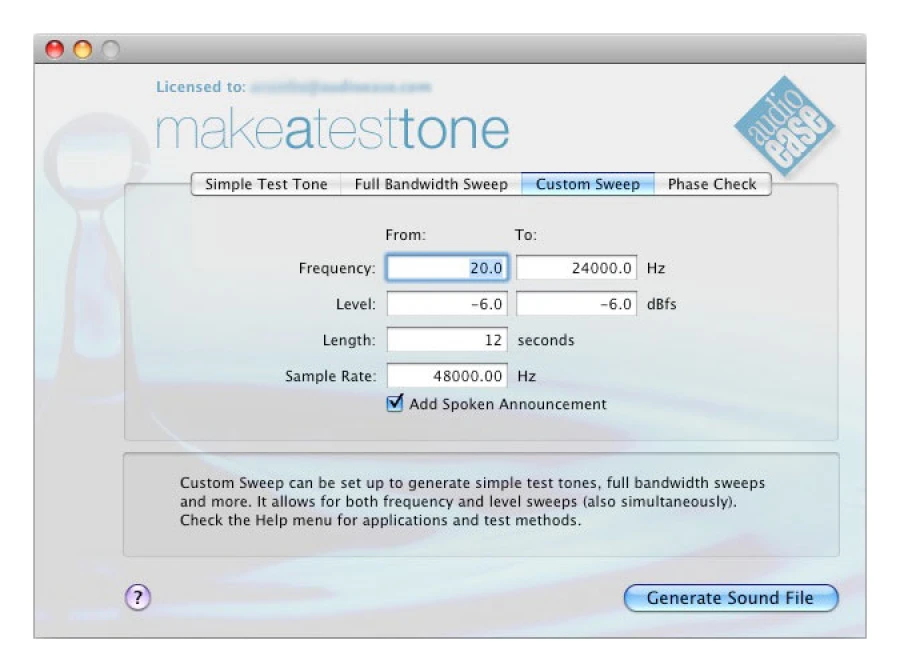
Task: Select the Custom Sweep tab
Action: click(588, 184)
